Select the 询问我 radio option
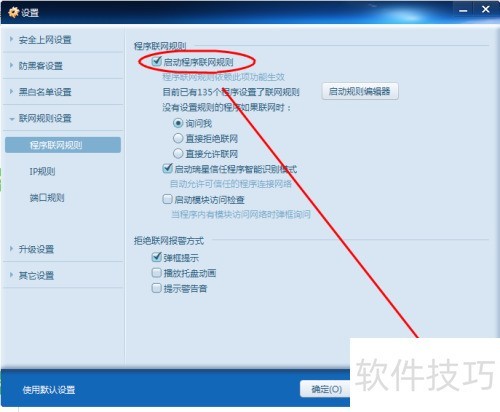 178,123
